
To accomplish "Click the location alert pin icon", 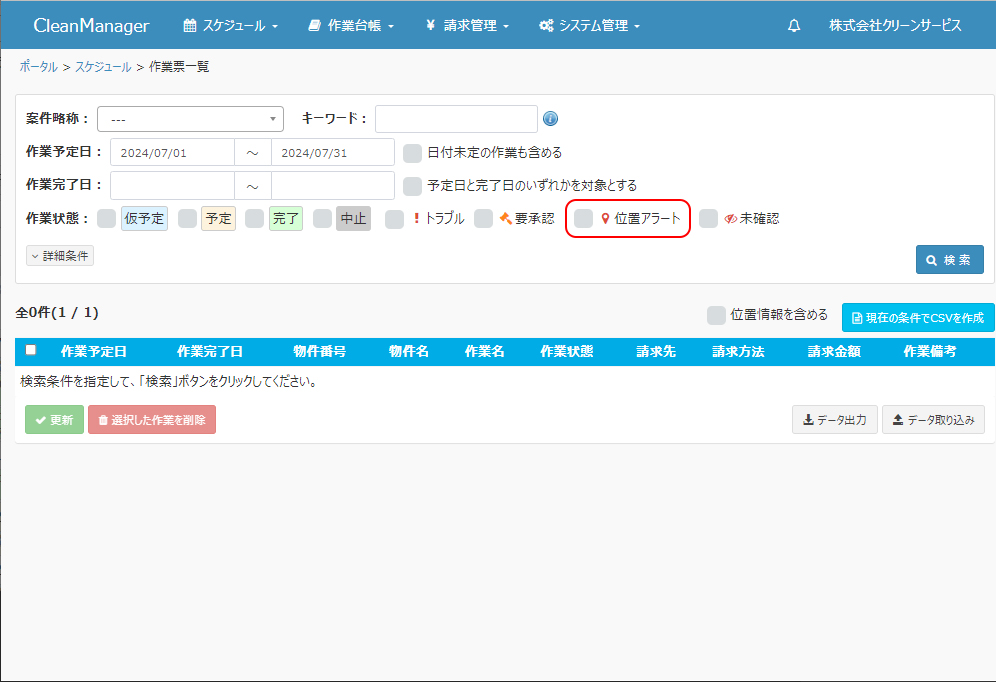I will coord(604,219).
